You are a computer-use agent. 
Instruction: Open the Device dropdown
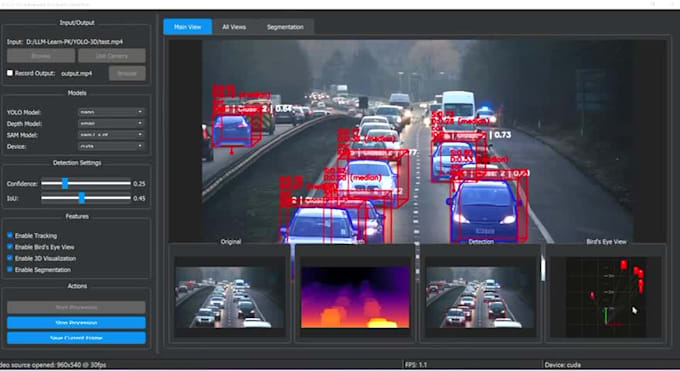point(111,146)
